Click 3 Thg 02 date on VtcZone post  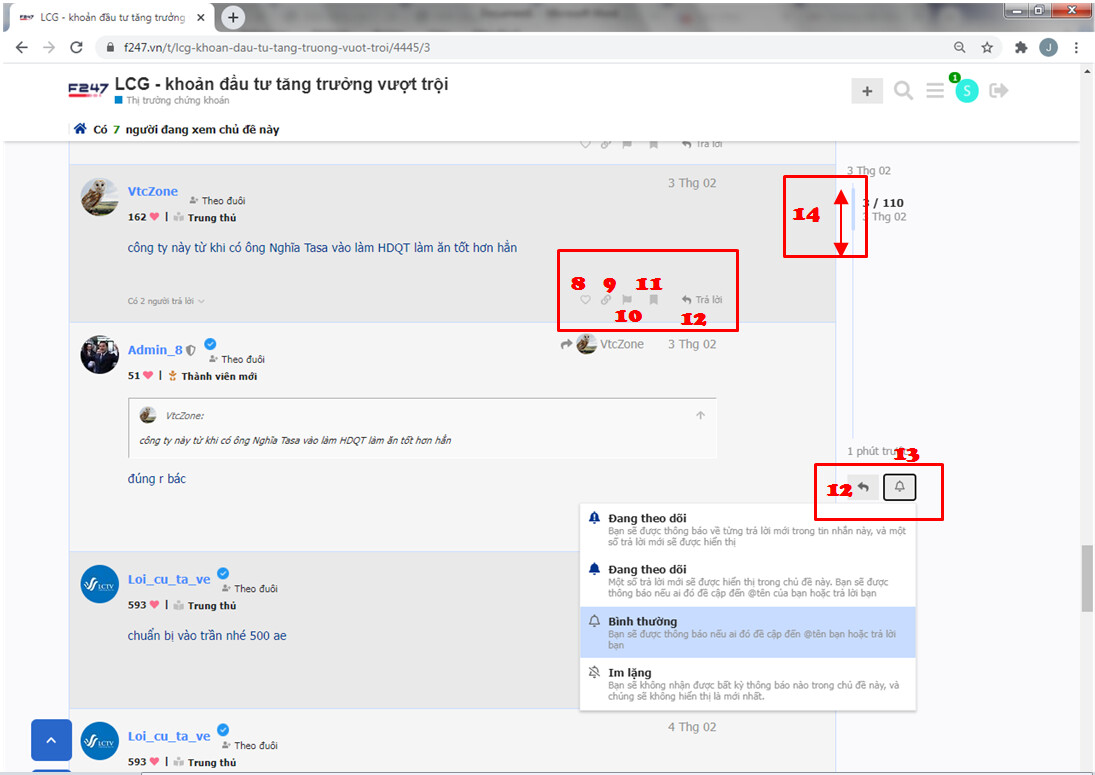(x=692, y=183)
